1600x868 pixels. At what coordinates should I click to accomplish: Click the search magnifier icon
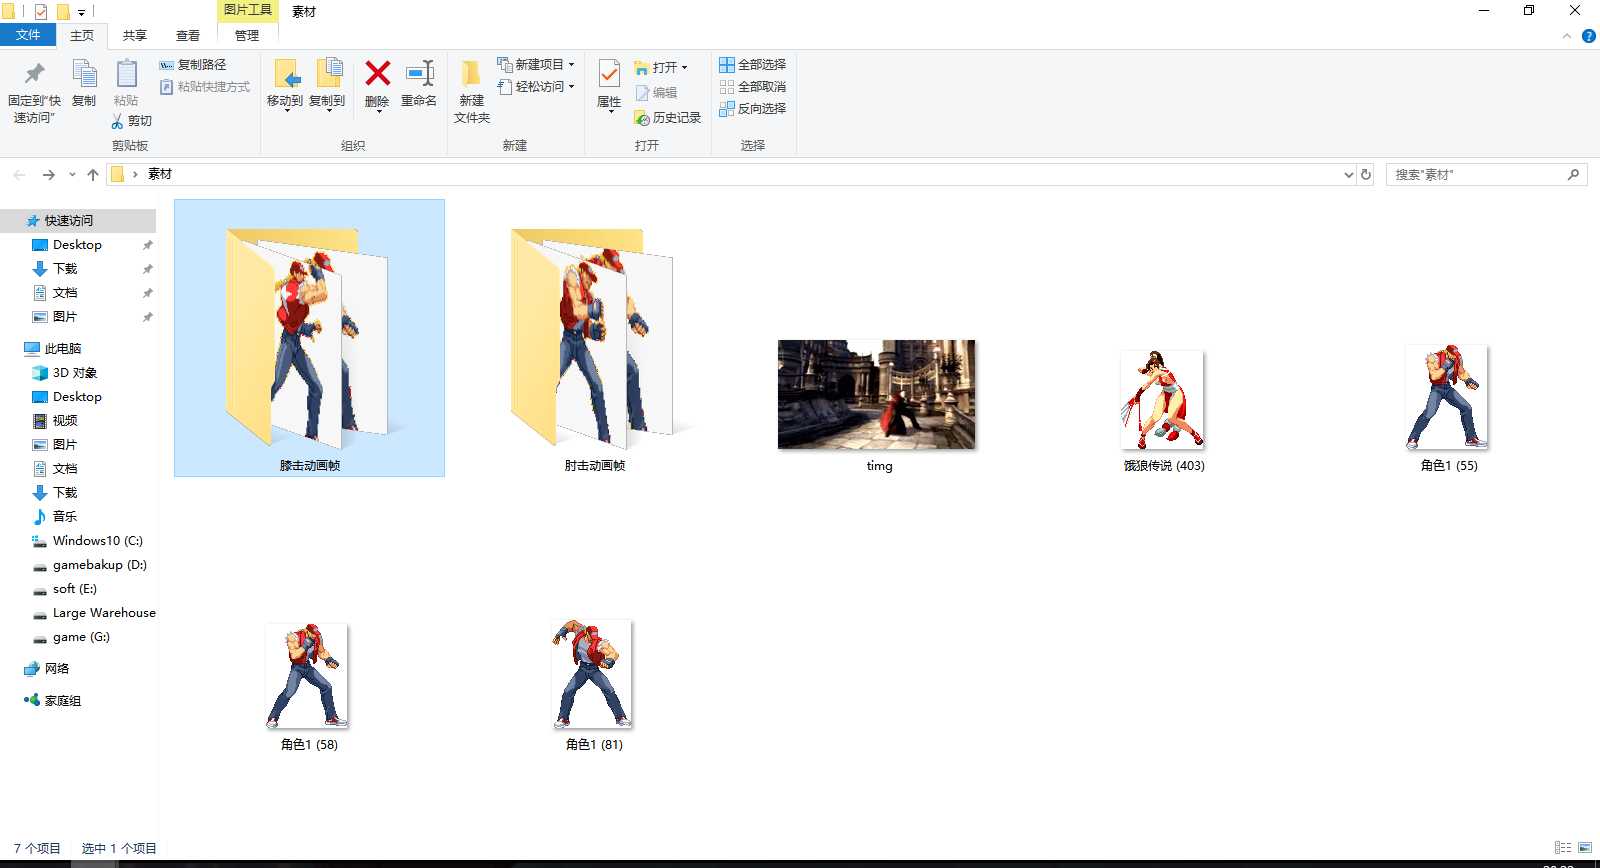[x=1573, y=174]
